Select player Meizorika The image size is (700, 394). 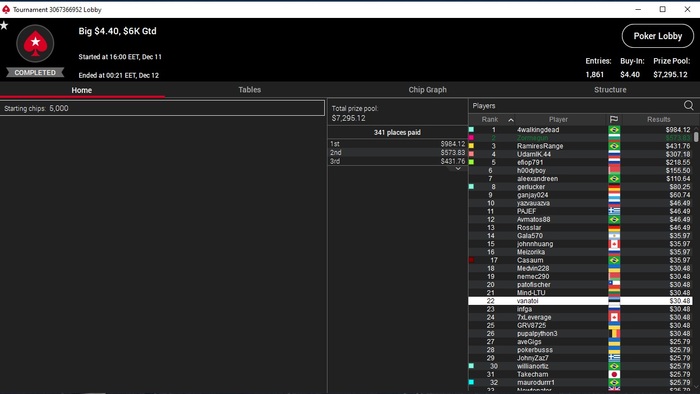(531, 252)
